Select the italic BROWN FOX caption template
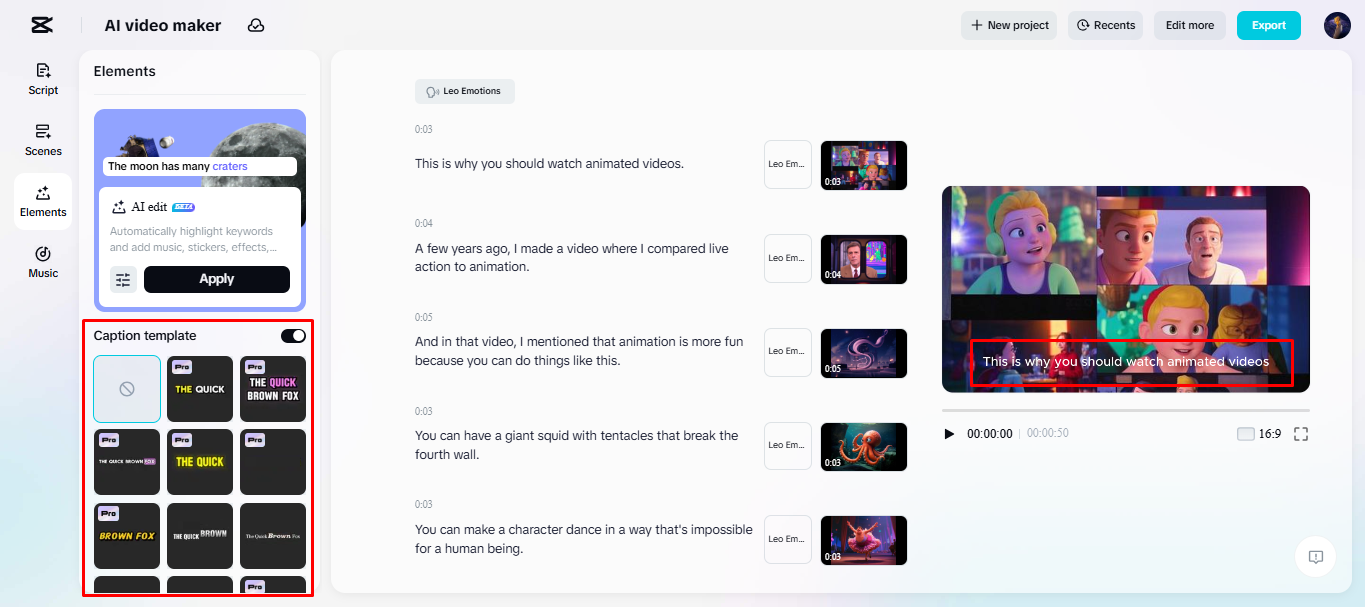1365x607 pixels. (127, 535)
